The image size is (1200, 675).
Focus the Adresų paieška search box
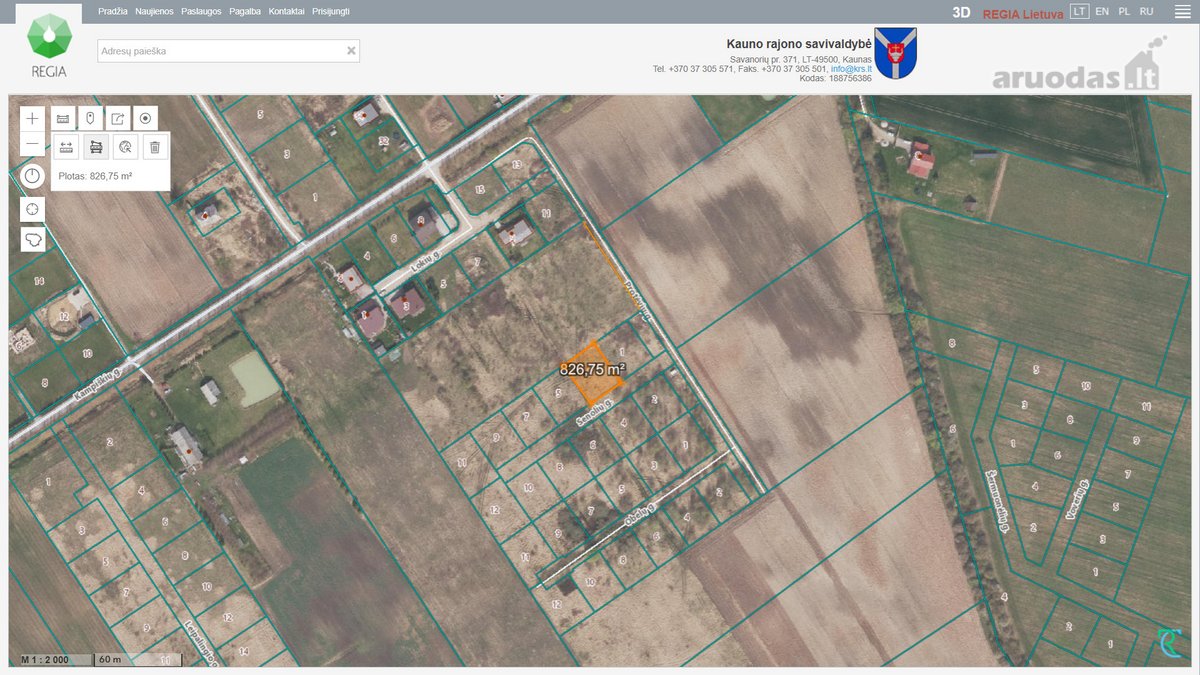pyautogui.click(x=228, y=50)
